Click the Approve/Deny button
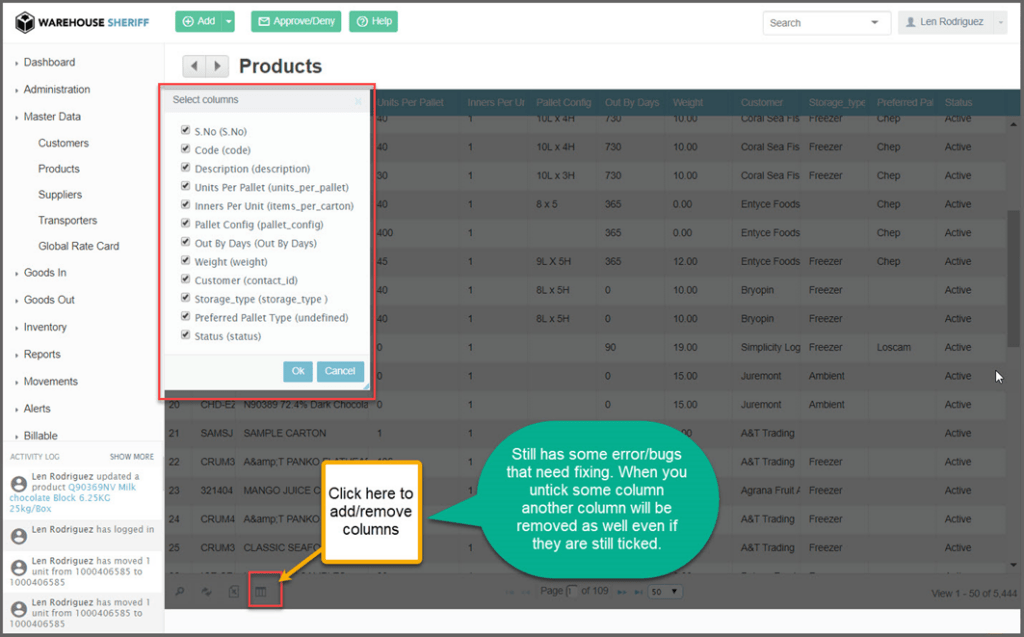The image size is (1024, 637). (296, 21)
